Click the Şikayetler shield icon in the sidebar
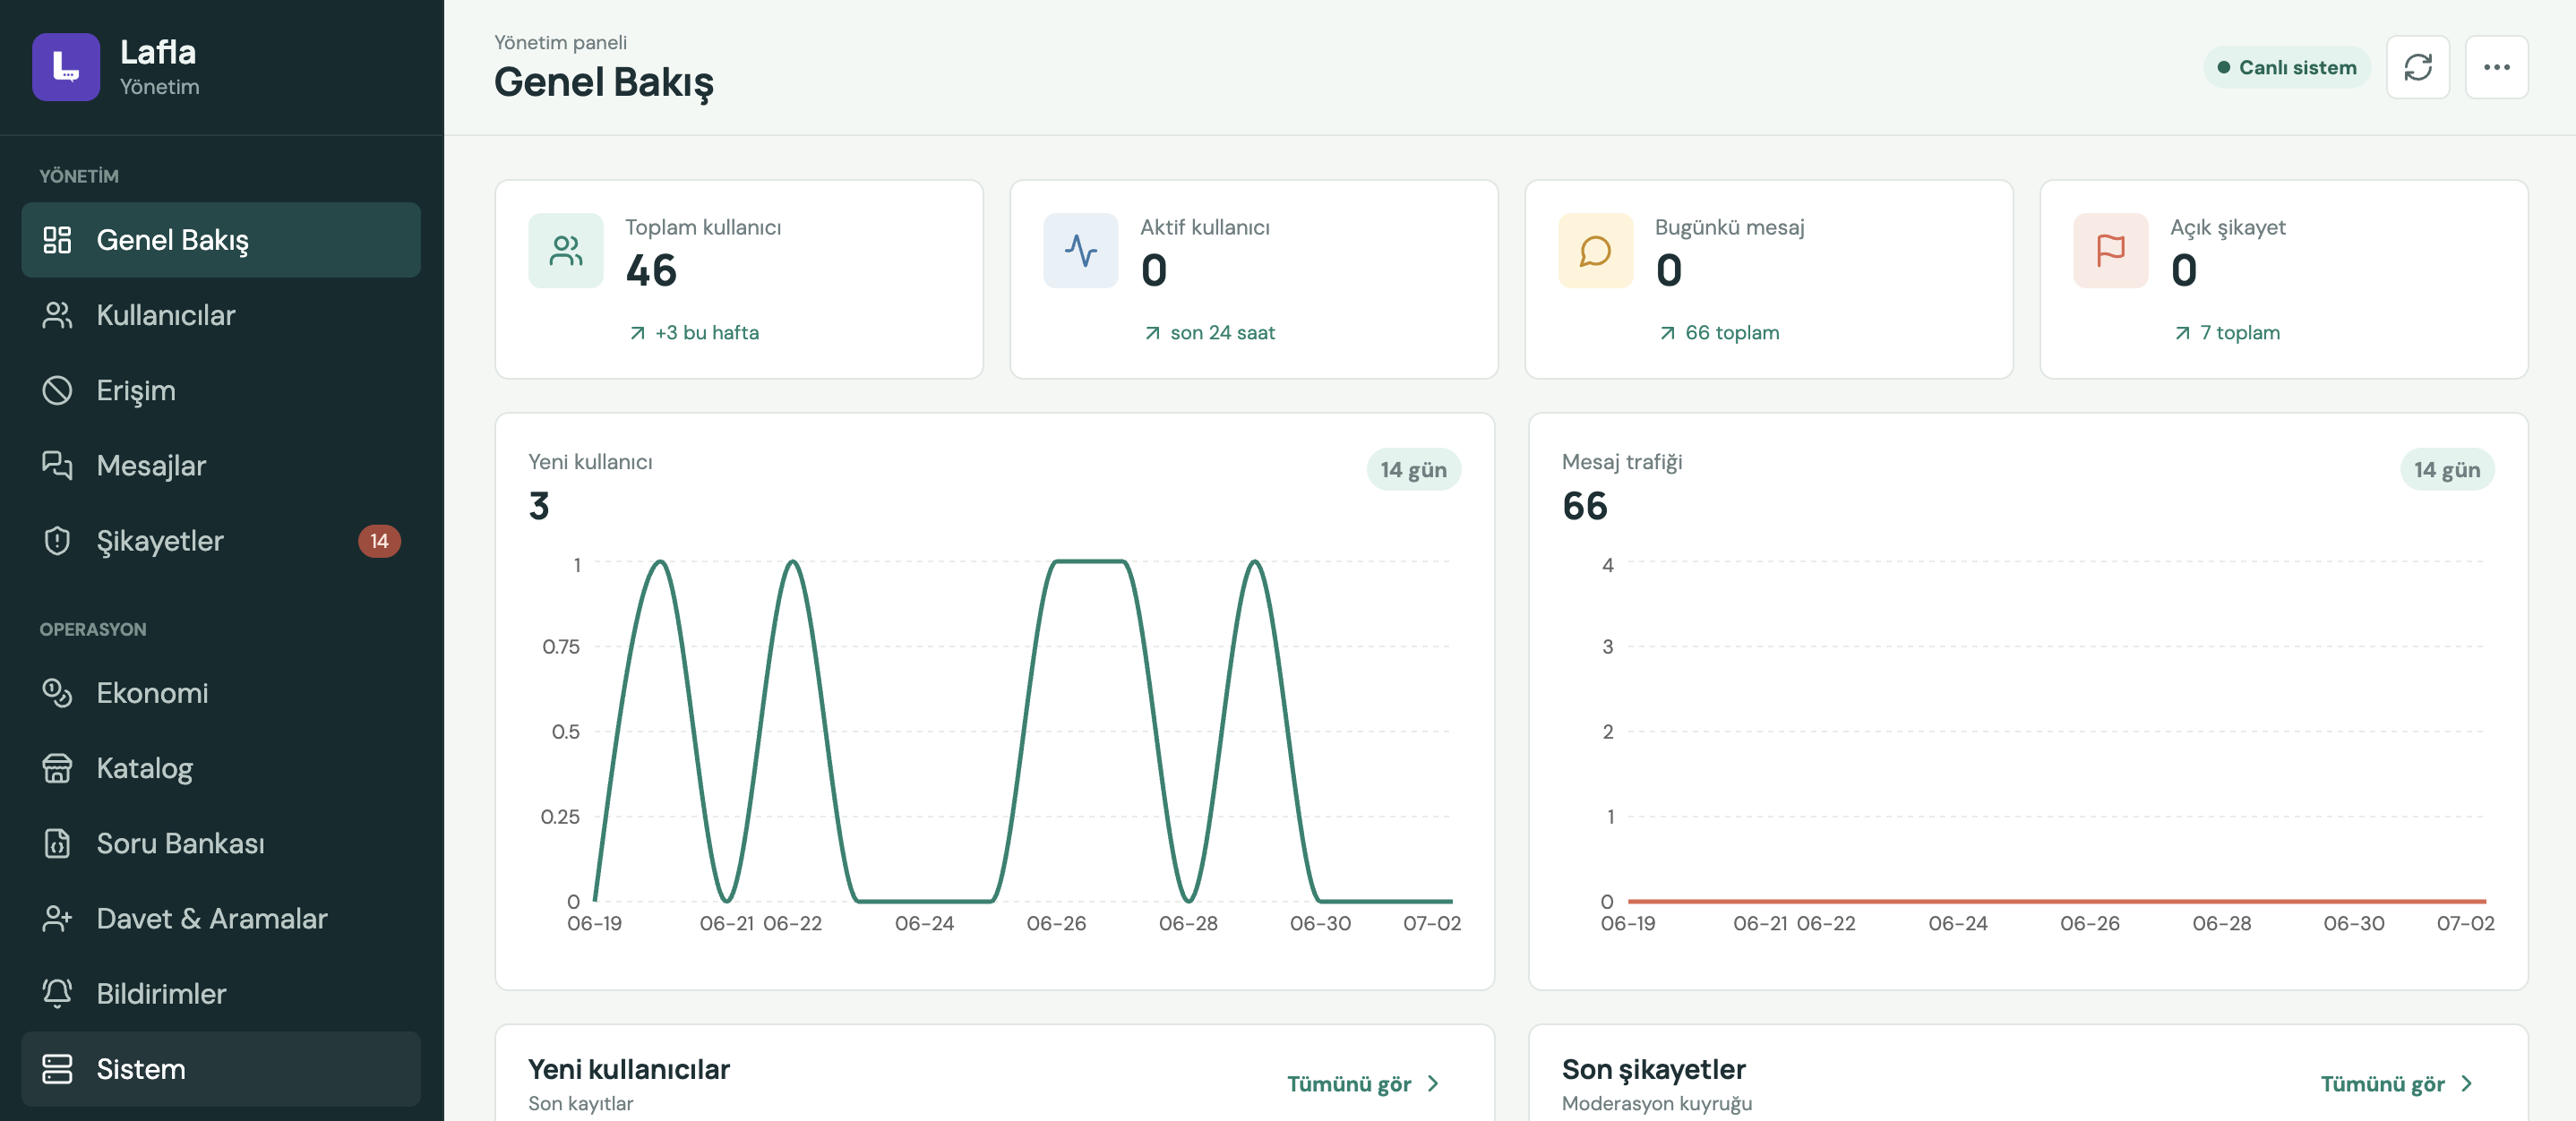2576x1121 pixels. tap(57, 541)
